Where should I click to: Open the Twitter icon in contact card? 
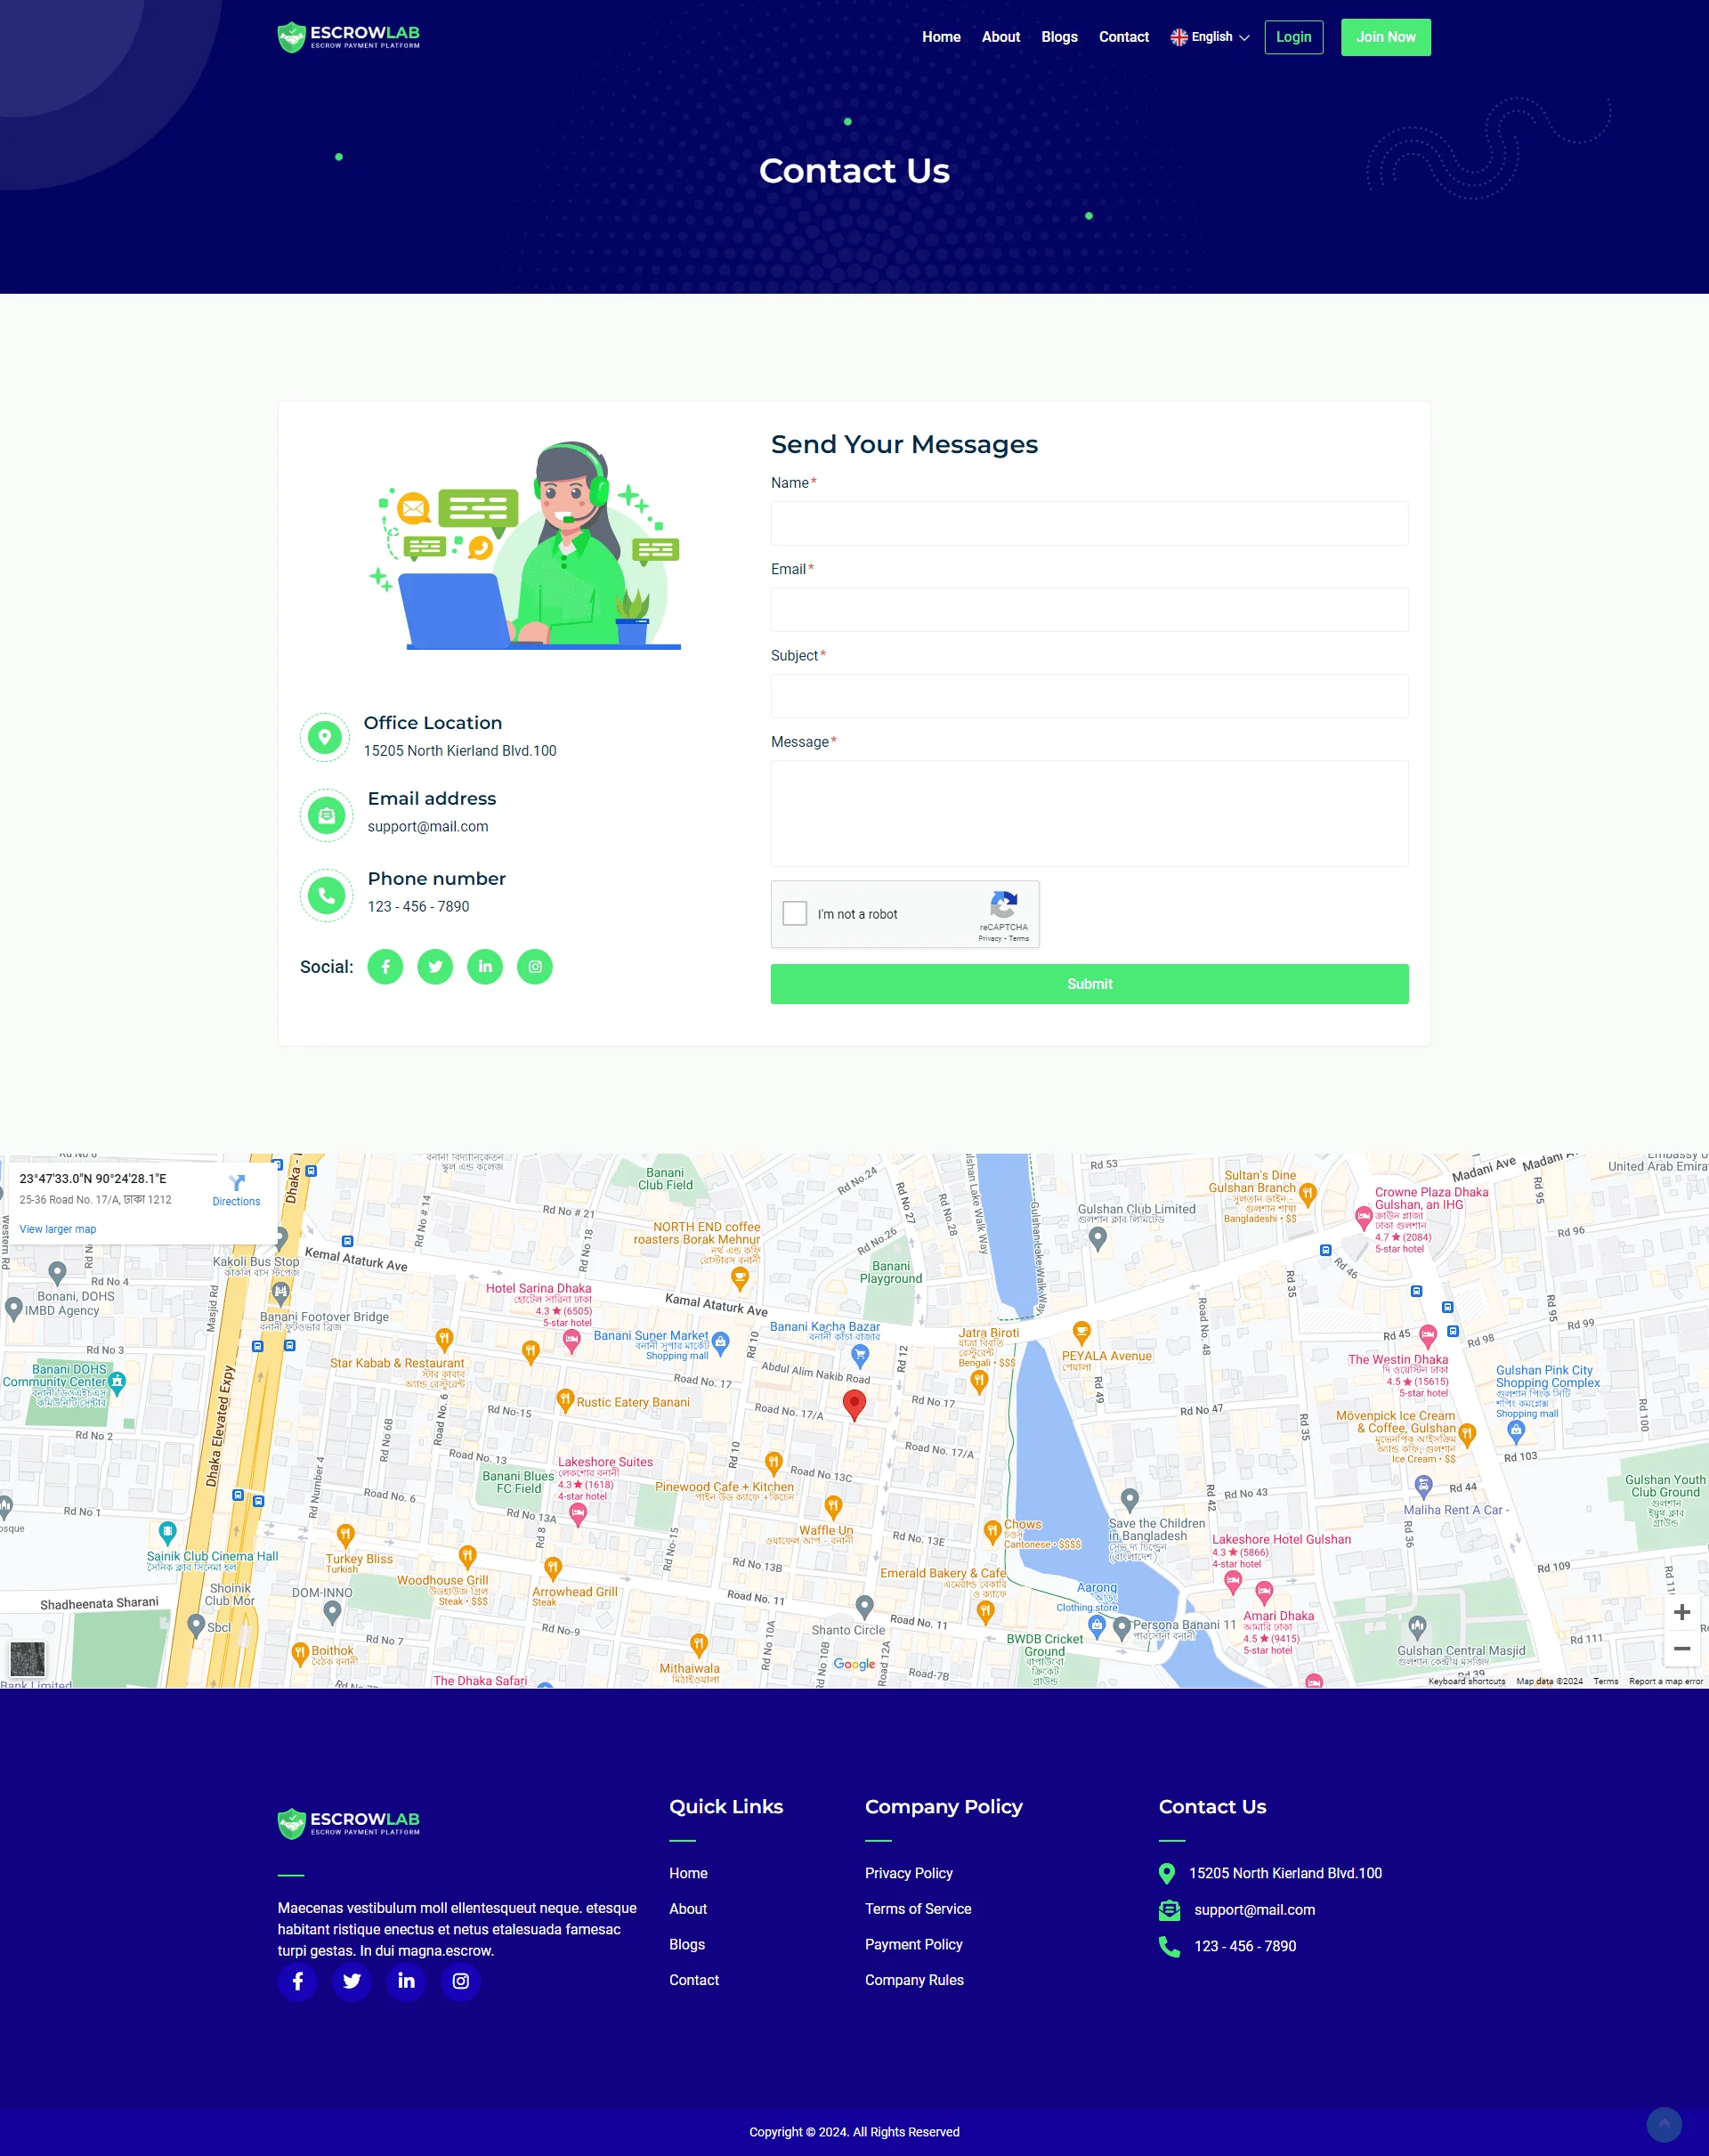435,967
